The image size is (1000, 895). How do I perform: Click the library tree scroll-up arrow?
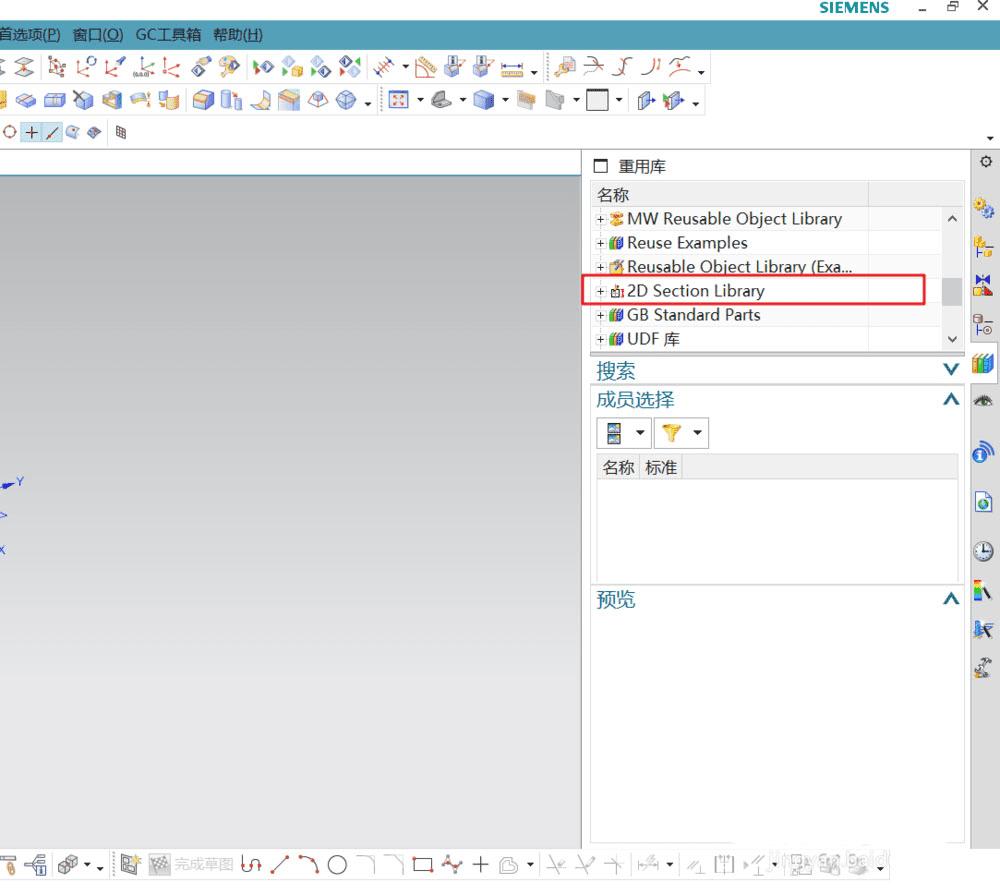pyautogui.click(x=952, y=219)
